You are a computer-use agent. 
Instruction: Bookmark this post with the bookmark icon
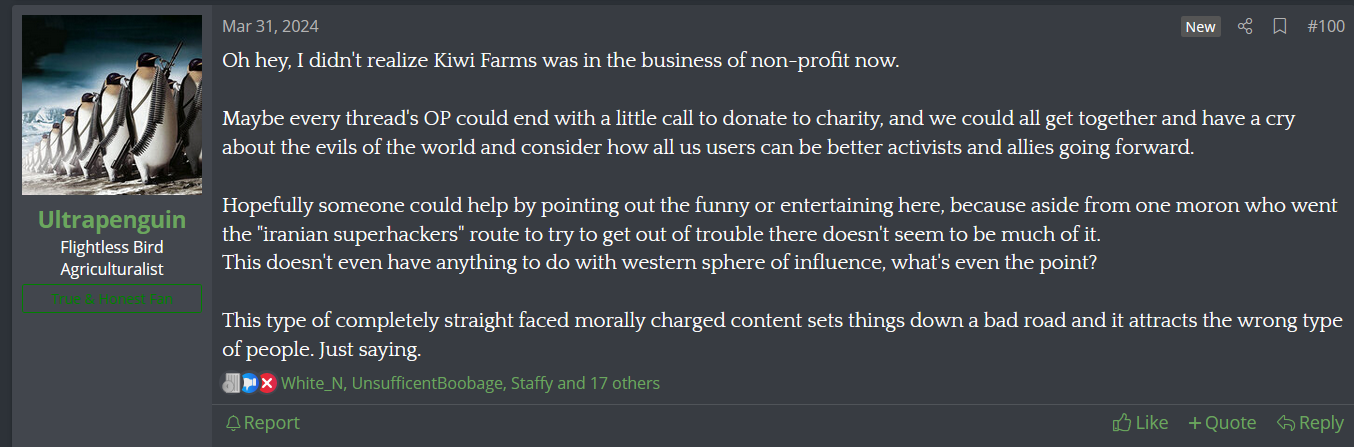pos(1279,27)
